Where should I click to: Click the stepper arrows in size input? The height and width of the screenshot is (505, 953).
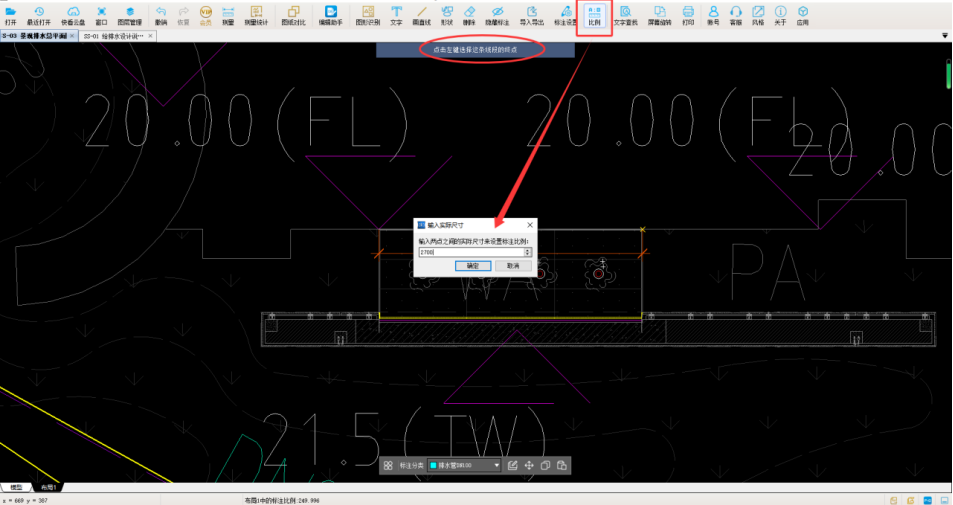528,252
